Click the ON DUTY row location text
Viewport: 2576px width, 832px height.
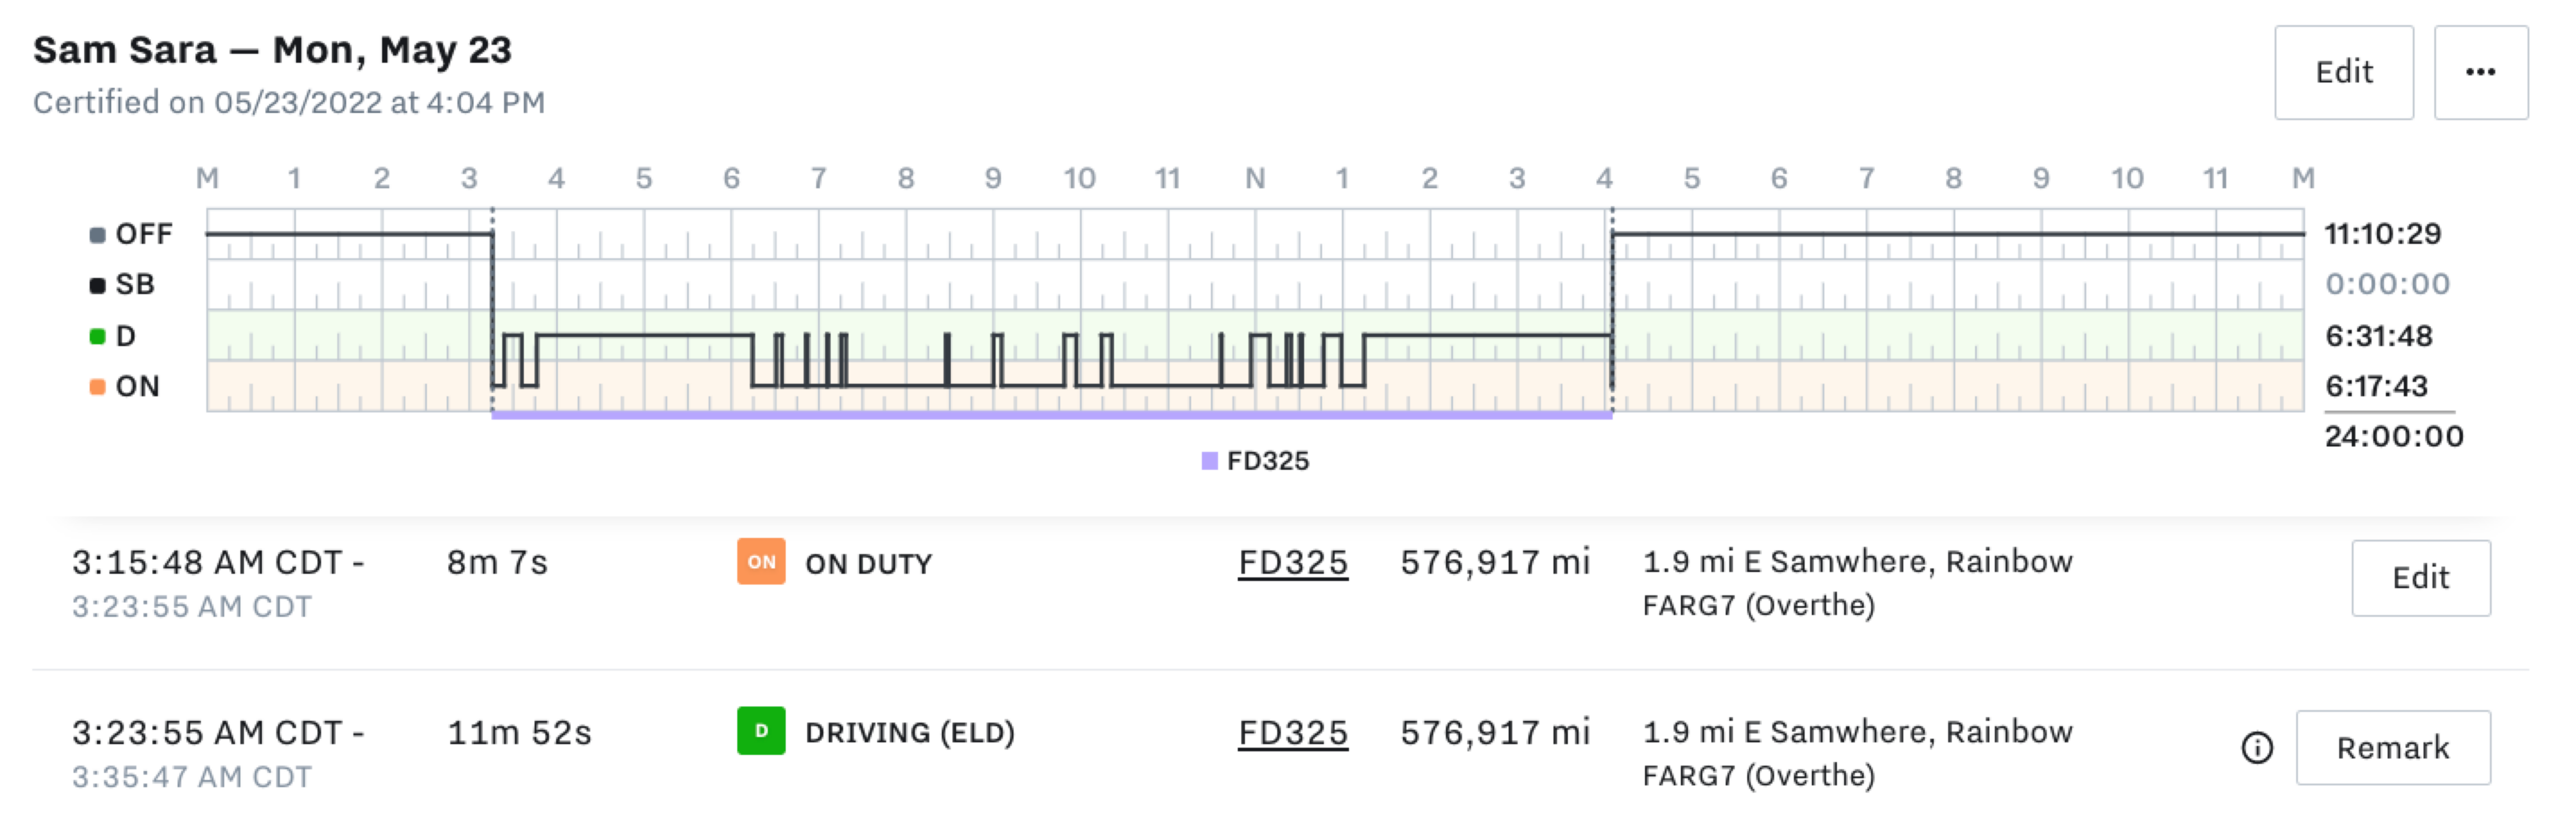(1857, 583)
